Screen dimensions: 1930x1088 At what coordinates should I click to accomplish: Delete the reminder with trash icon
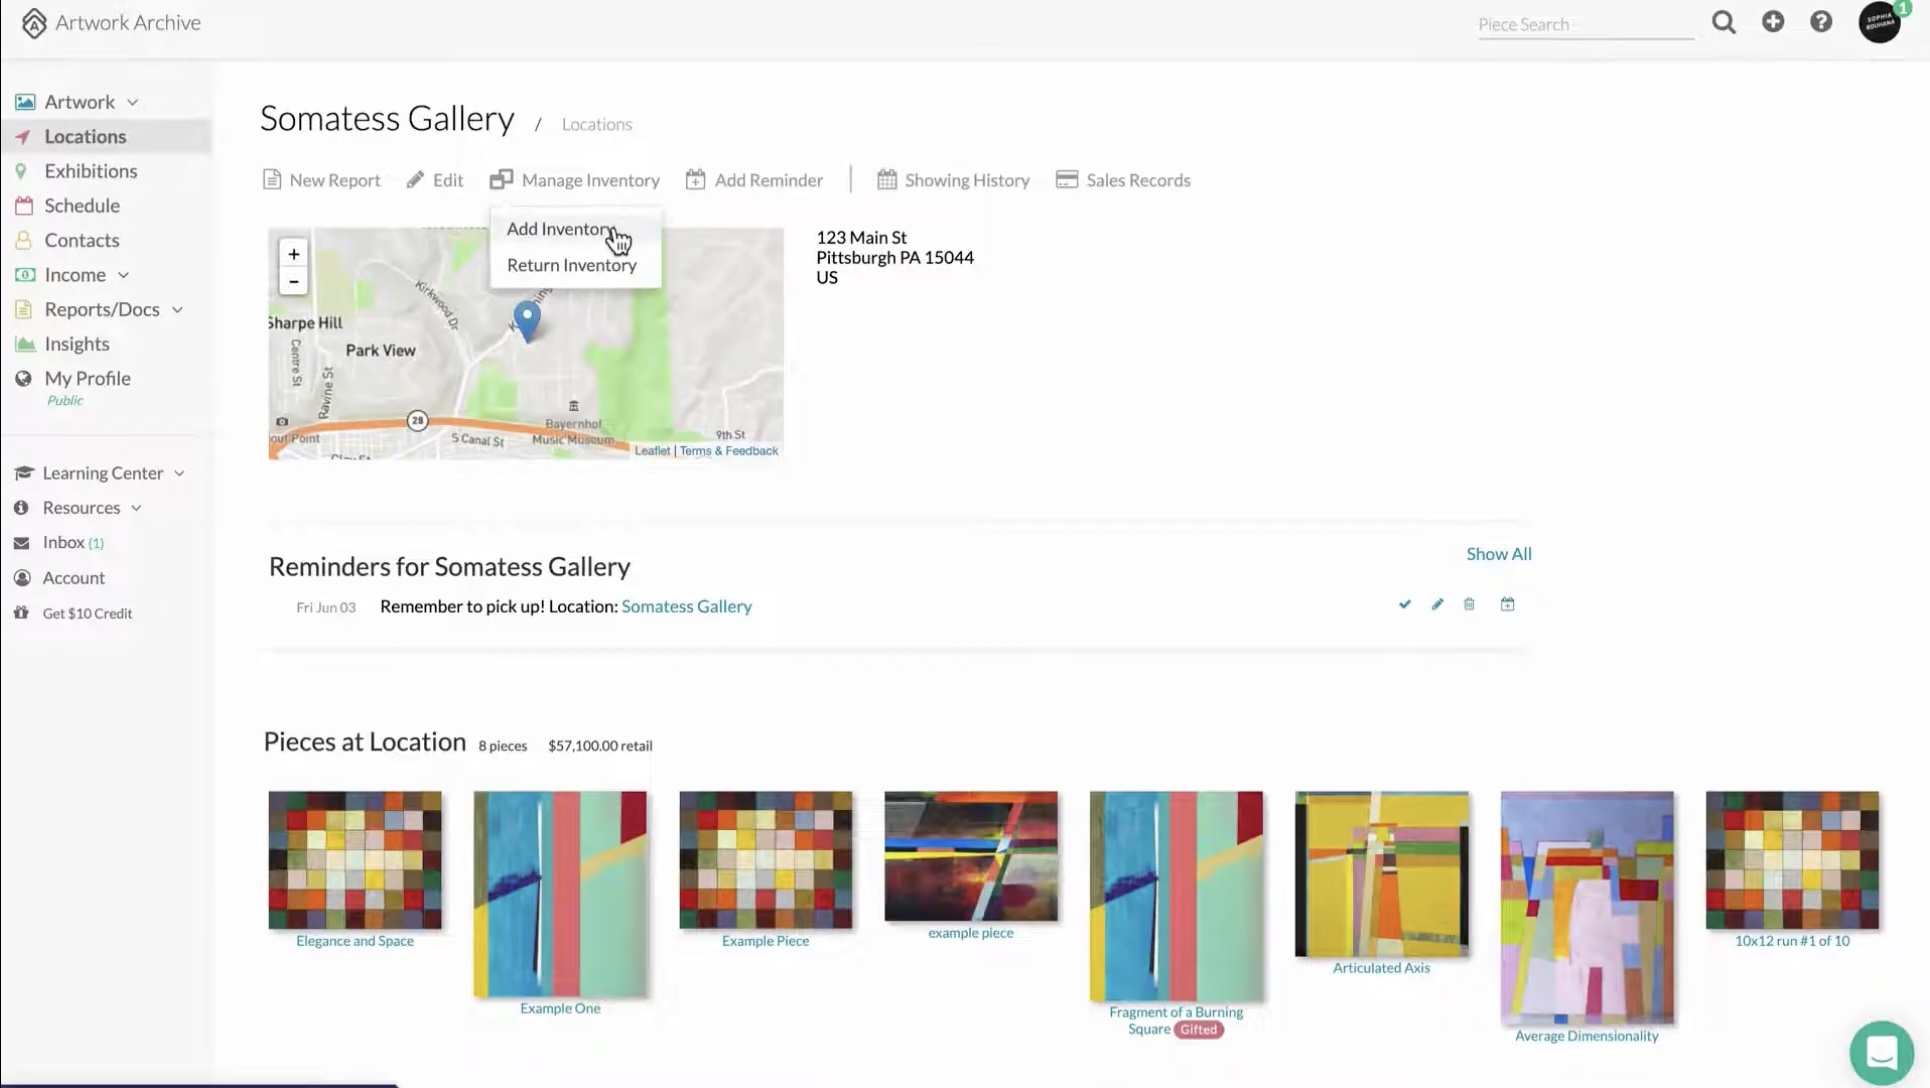(x=1469, y=604)
